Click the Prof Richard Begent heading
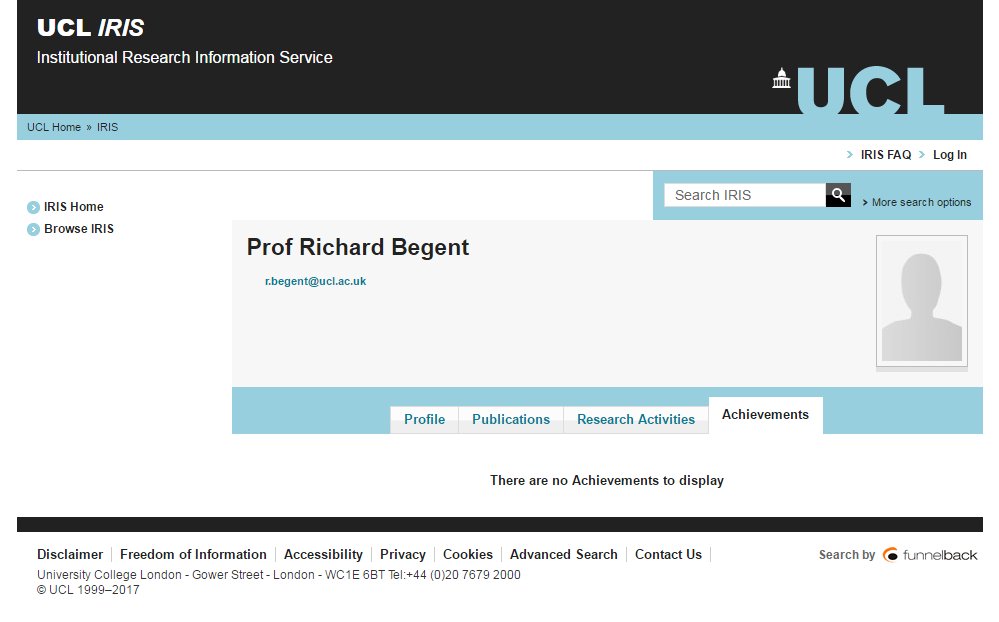Screen dimensions: 999x622 357,247
